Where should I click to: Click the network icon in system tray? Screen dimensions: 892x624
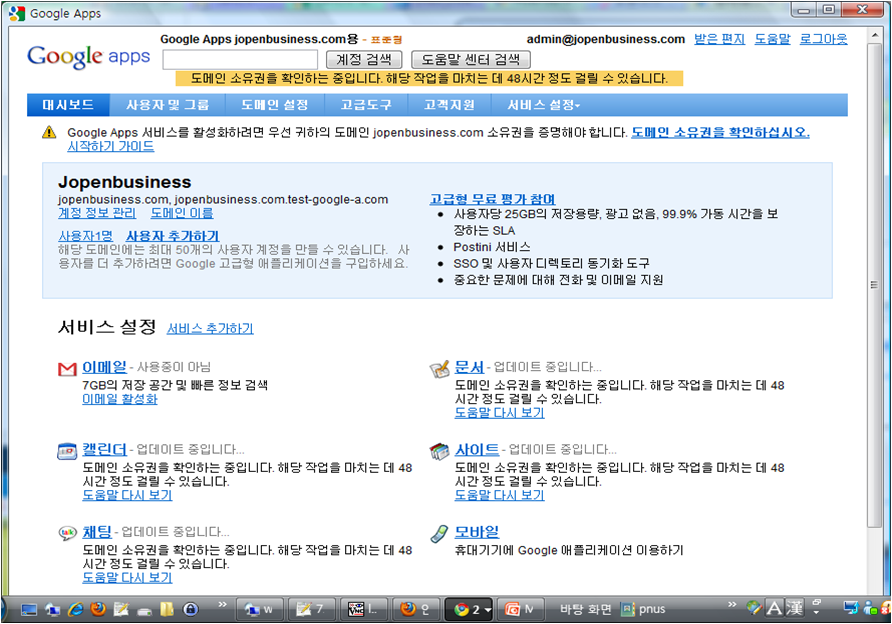851,608
